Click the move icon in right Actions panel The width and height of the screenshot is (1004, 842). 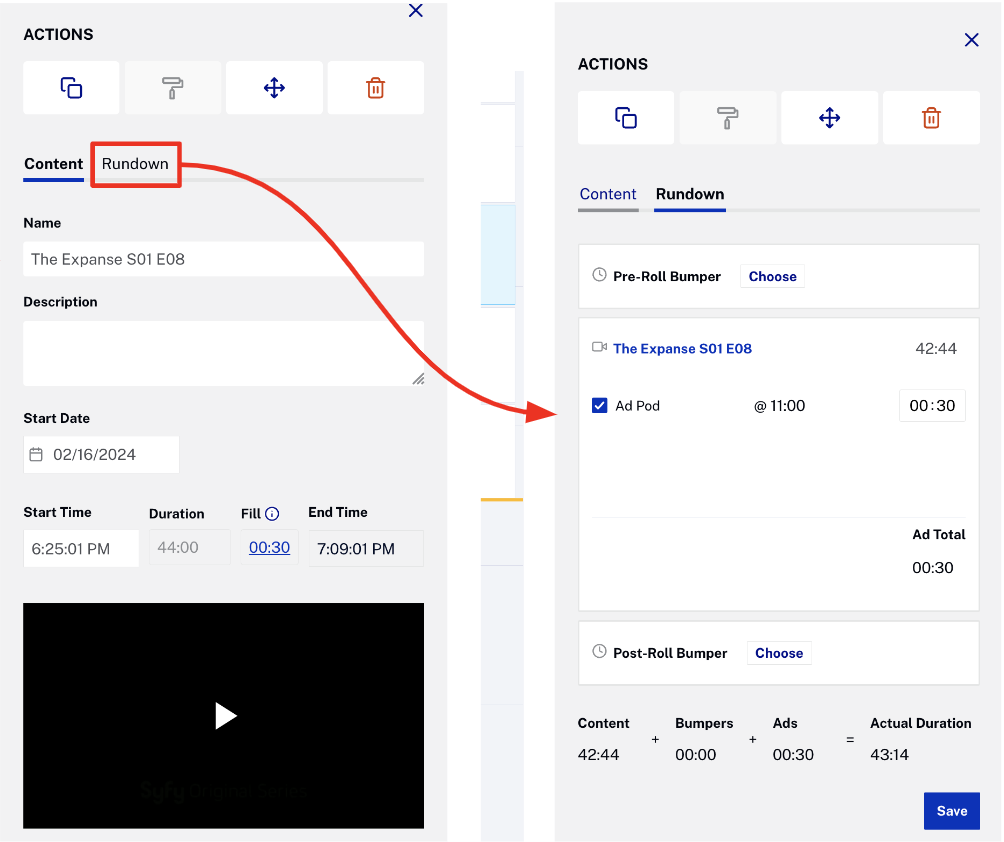[x=829, y=118]
